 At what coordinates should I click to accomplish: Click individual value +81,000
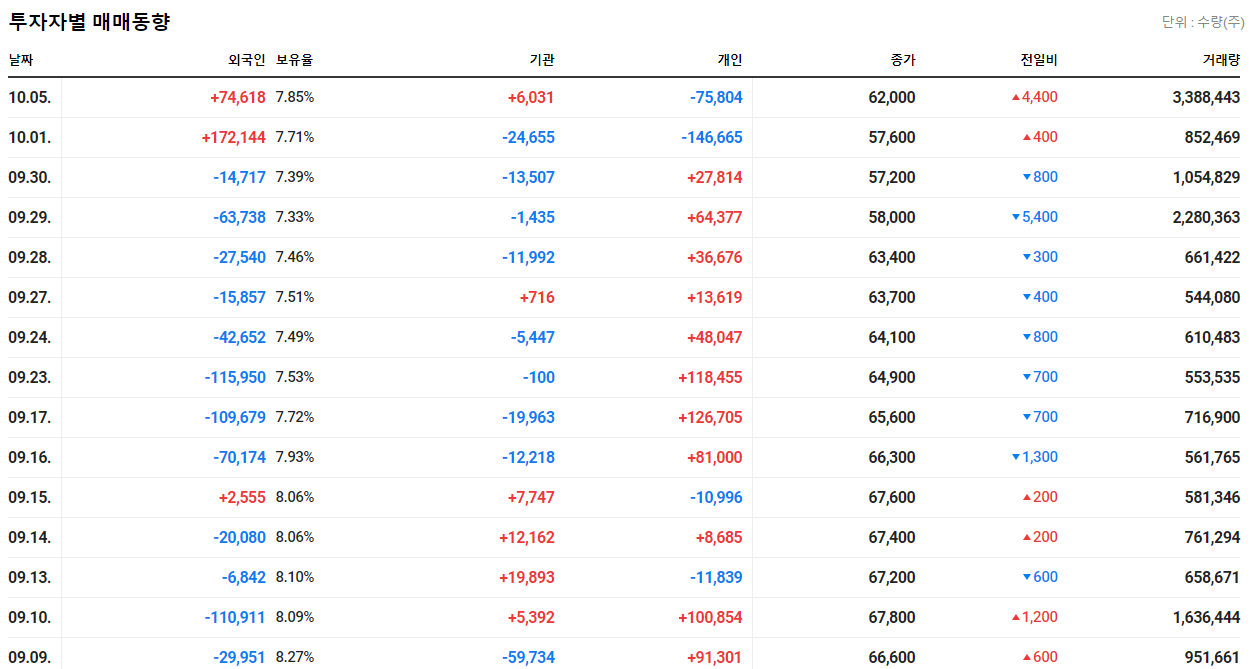(714, 457)
